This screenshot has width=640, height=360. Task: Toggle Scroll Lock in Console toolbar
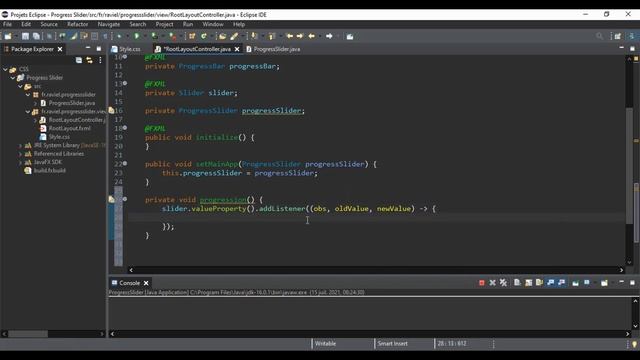tap(529, 282)
